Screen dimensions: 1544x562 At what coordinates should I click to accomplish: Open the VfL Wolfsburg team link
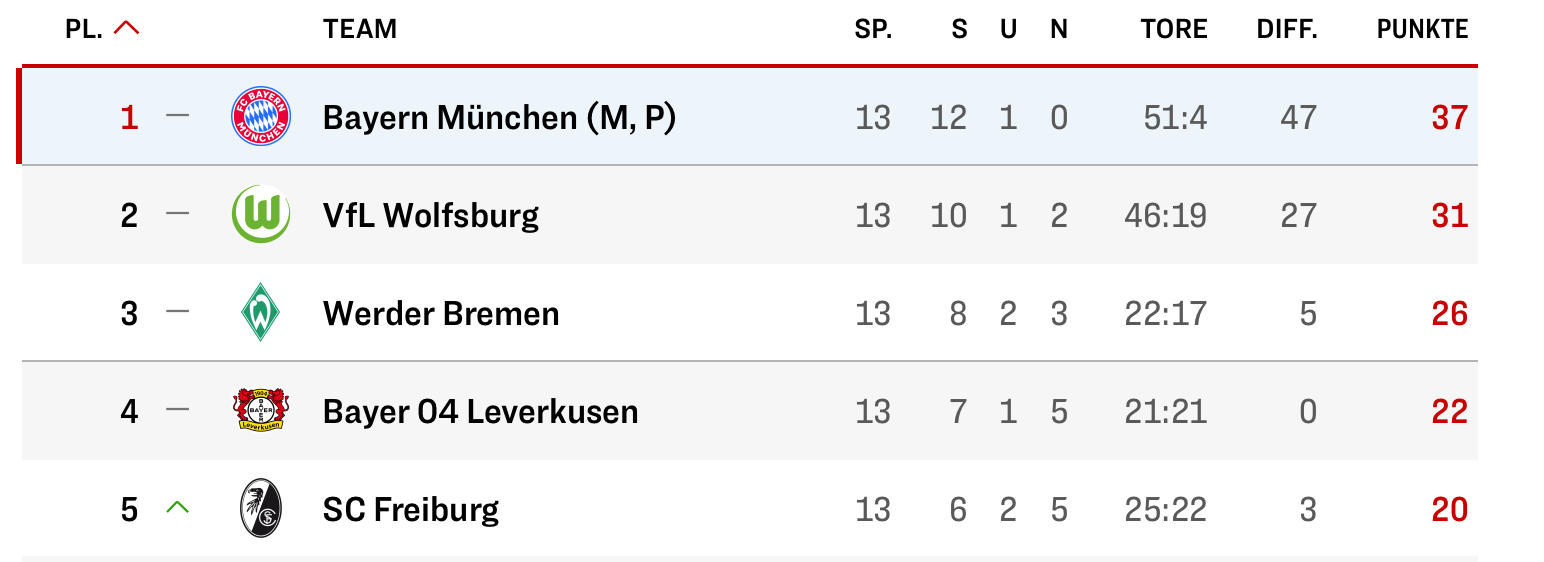pyautogui.click(x=431, y=216)
